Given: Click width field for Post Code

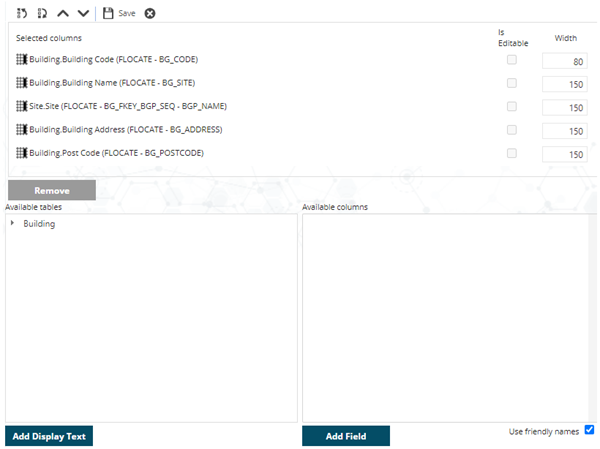Looking at the screenshot, I should [x=564, y=154].
